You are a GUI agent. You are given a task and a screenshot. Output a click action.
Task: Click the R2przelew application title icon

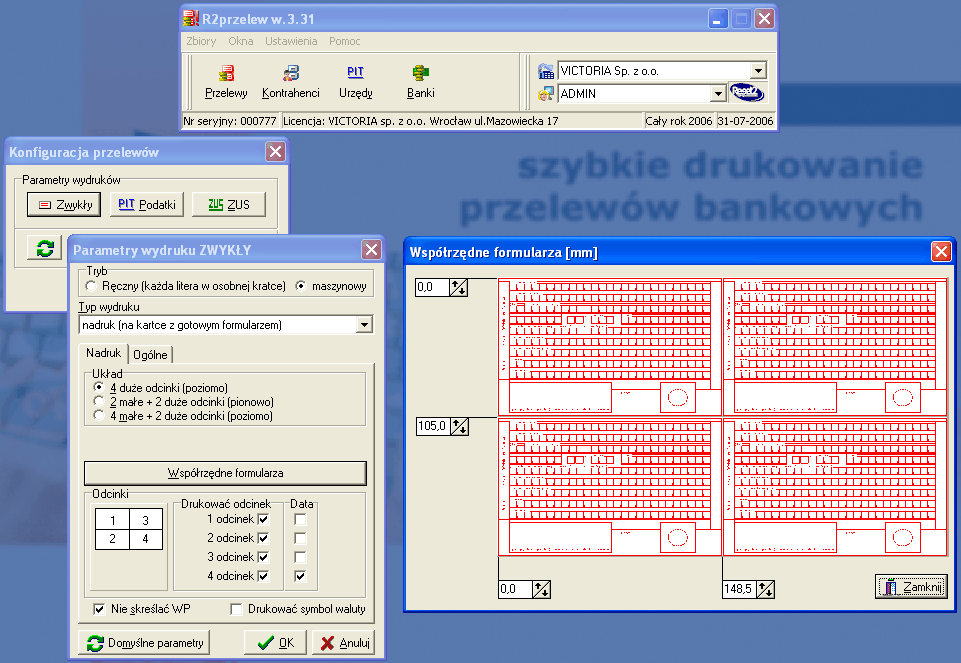191,18
